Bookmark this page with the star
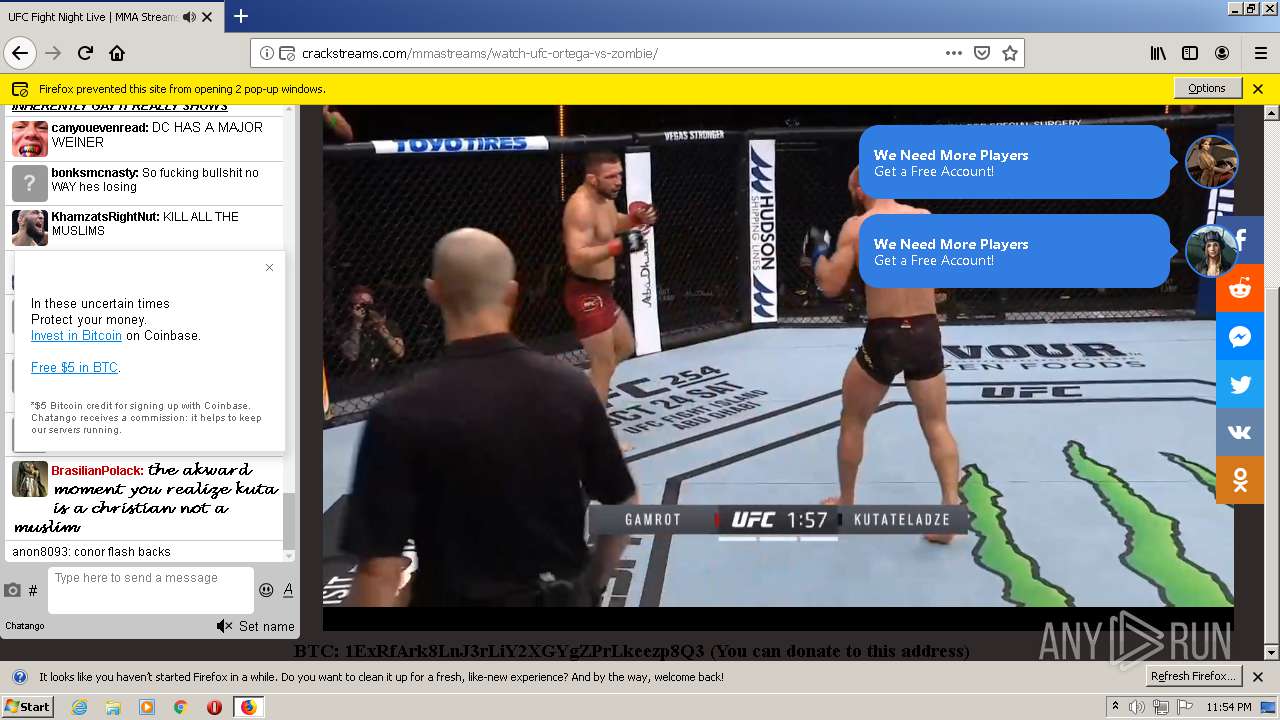This screenshot has height=720, width=1280. tap(1010, 53)
